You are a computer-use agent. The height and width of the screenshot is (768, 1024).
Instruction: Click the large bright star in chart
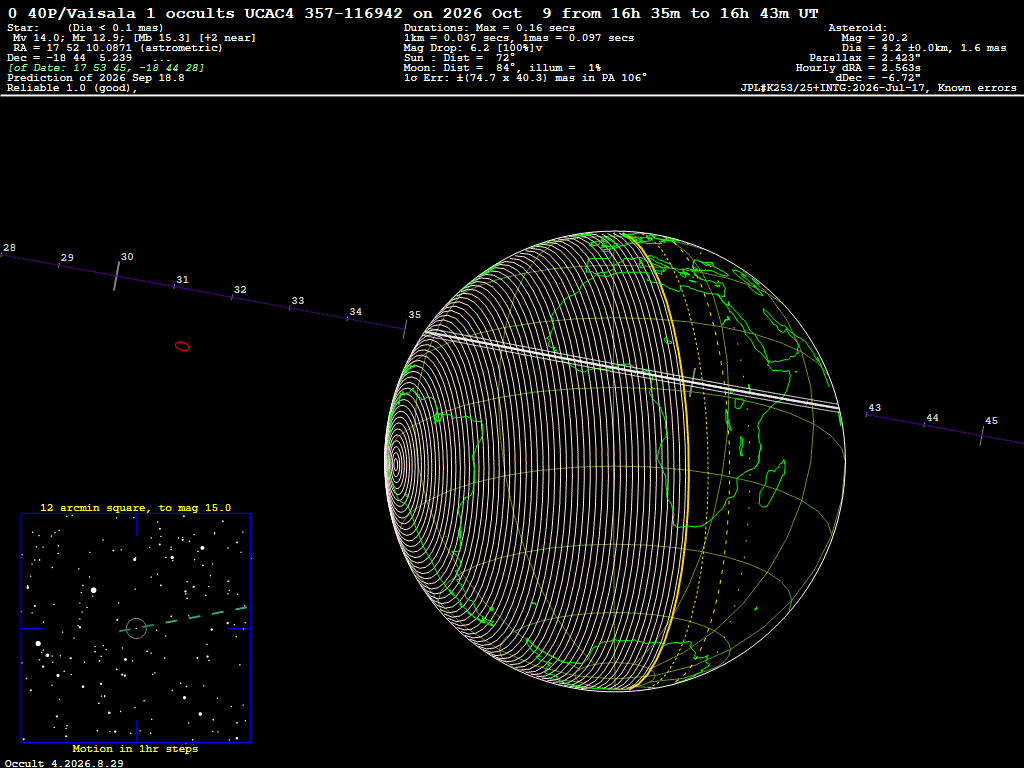(93, 590)
